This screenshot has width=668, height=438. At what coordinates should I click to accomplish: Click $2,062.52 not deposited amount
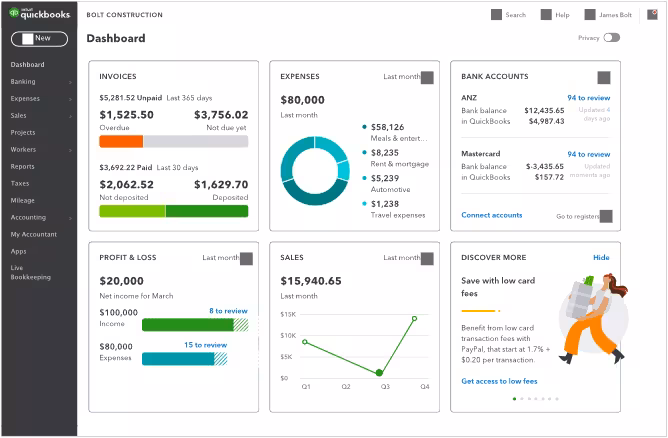click(x=127, y=184)
